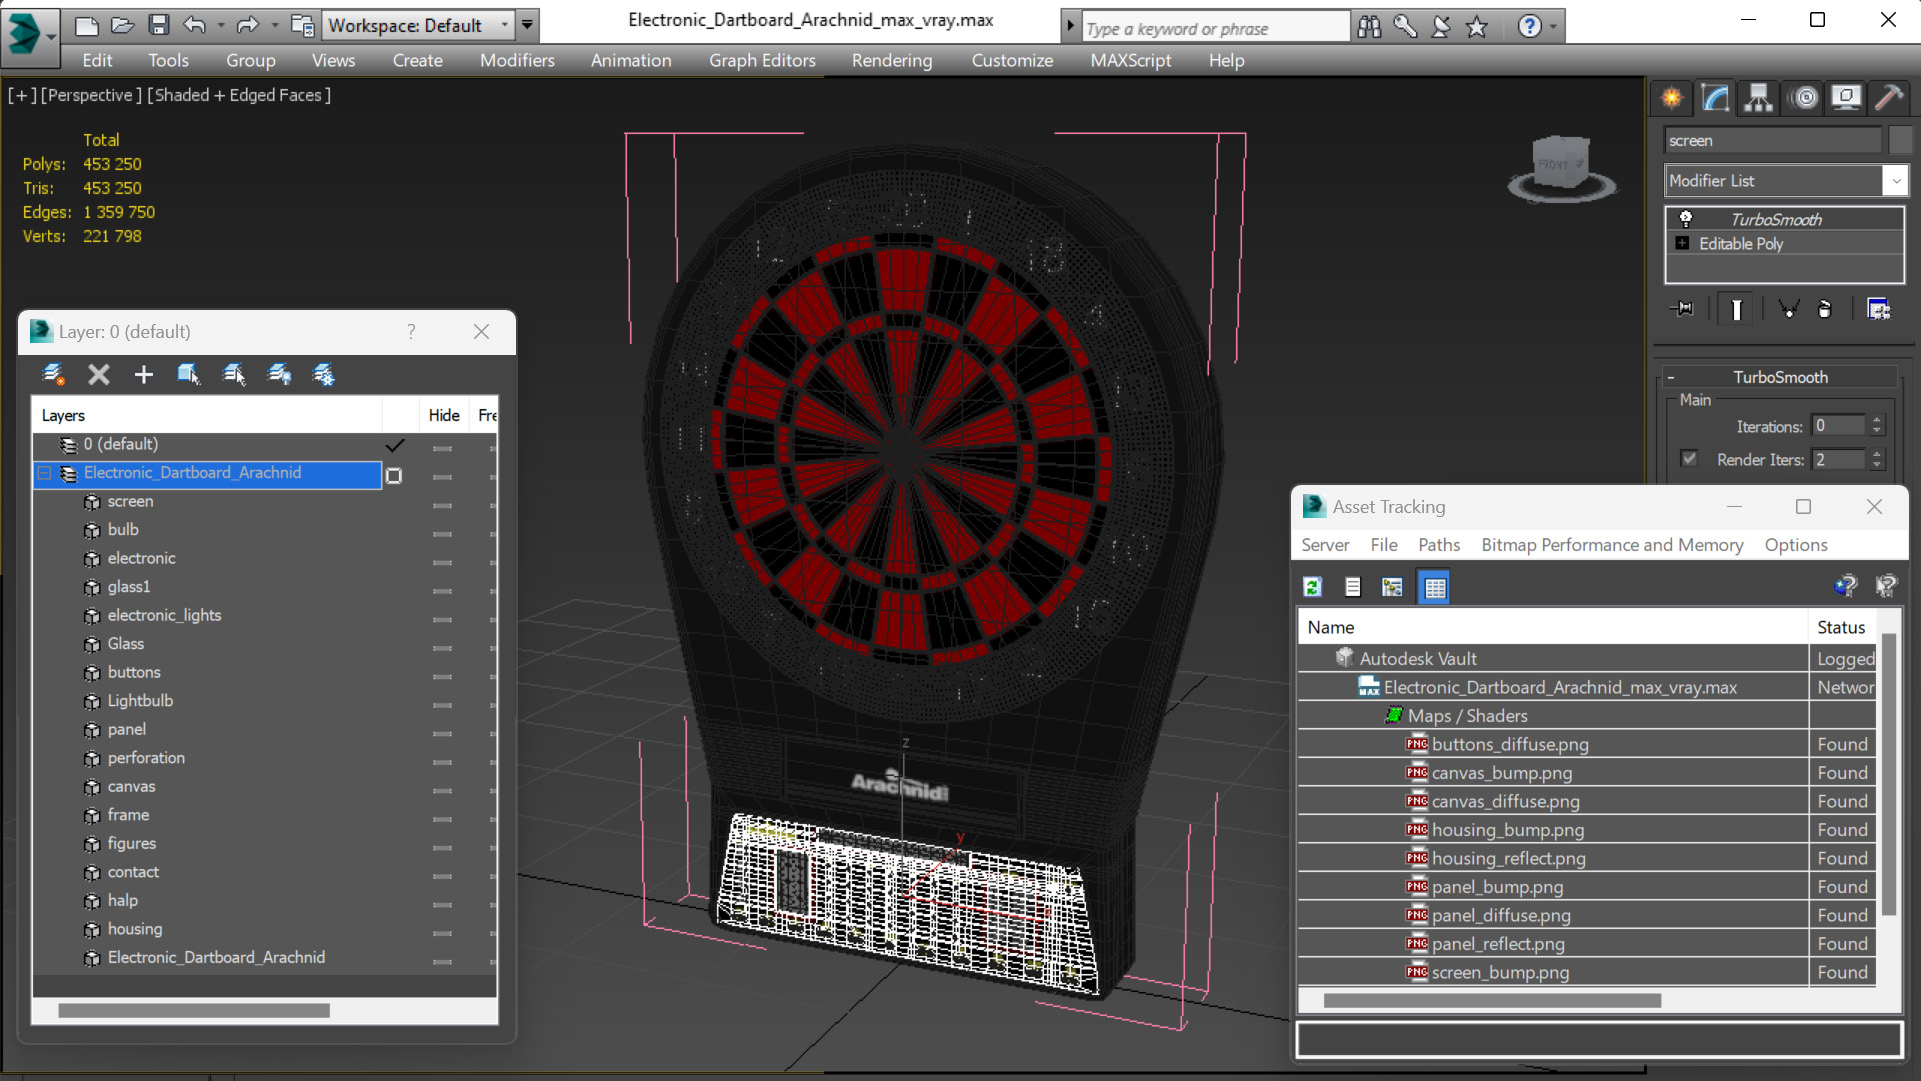Collapse the TurboSmooth rollout
The image size is (1921, 1081).
[1670, 377]
